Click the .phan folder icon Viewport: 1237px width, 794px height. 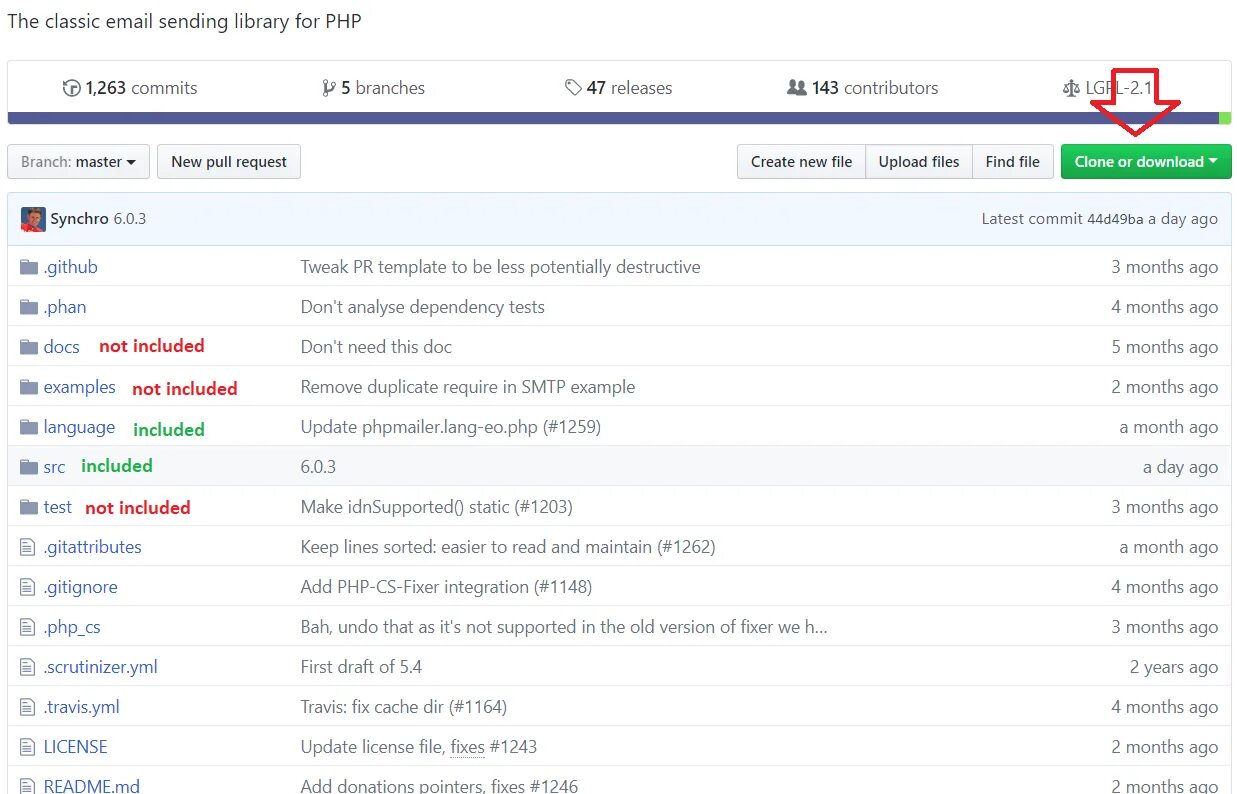(28, 307)
